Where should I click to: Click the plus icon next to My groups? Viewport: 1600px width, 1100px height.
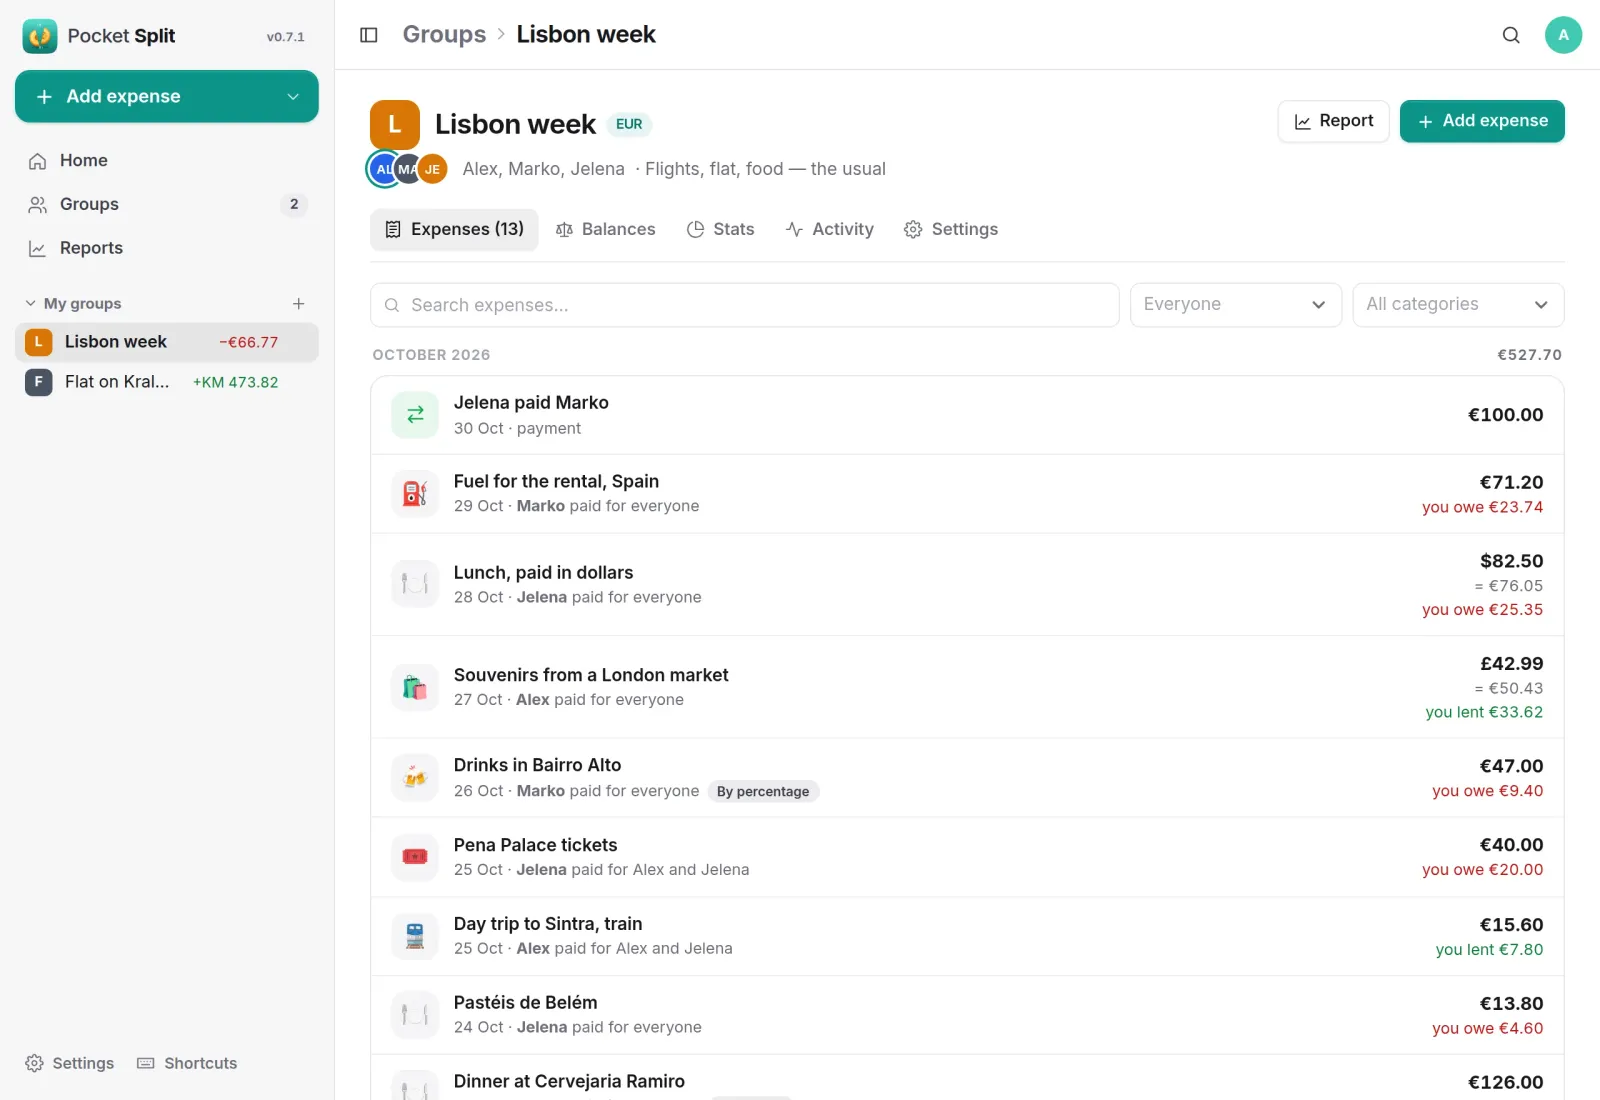(x=298, y=304)
